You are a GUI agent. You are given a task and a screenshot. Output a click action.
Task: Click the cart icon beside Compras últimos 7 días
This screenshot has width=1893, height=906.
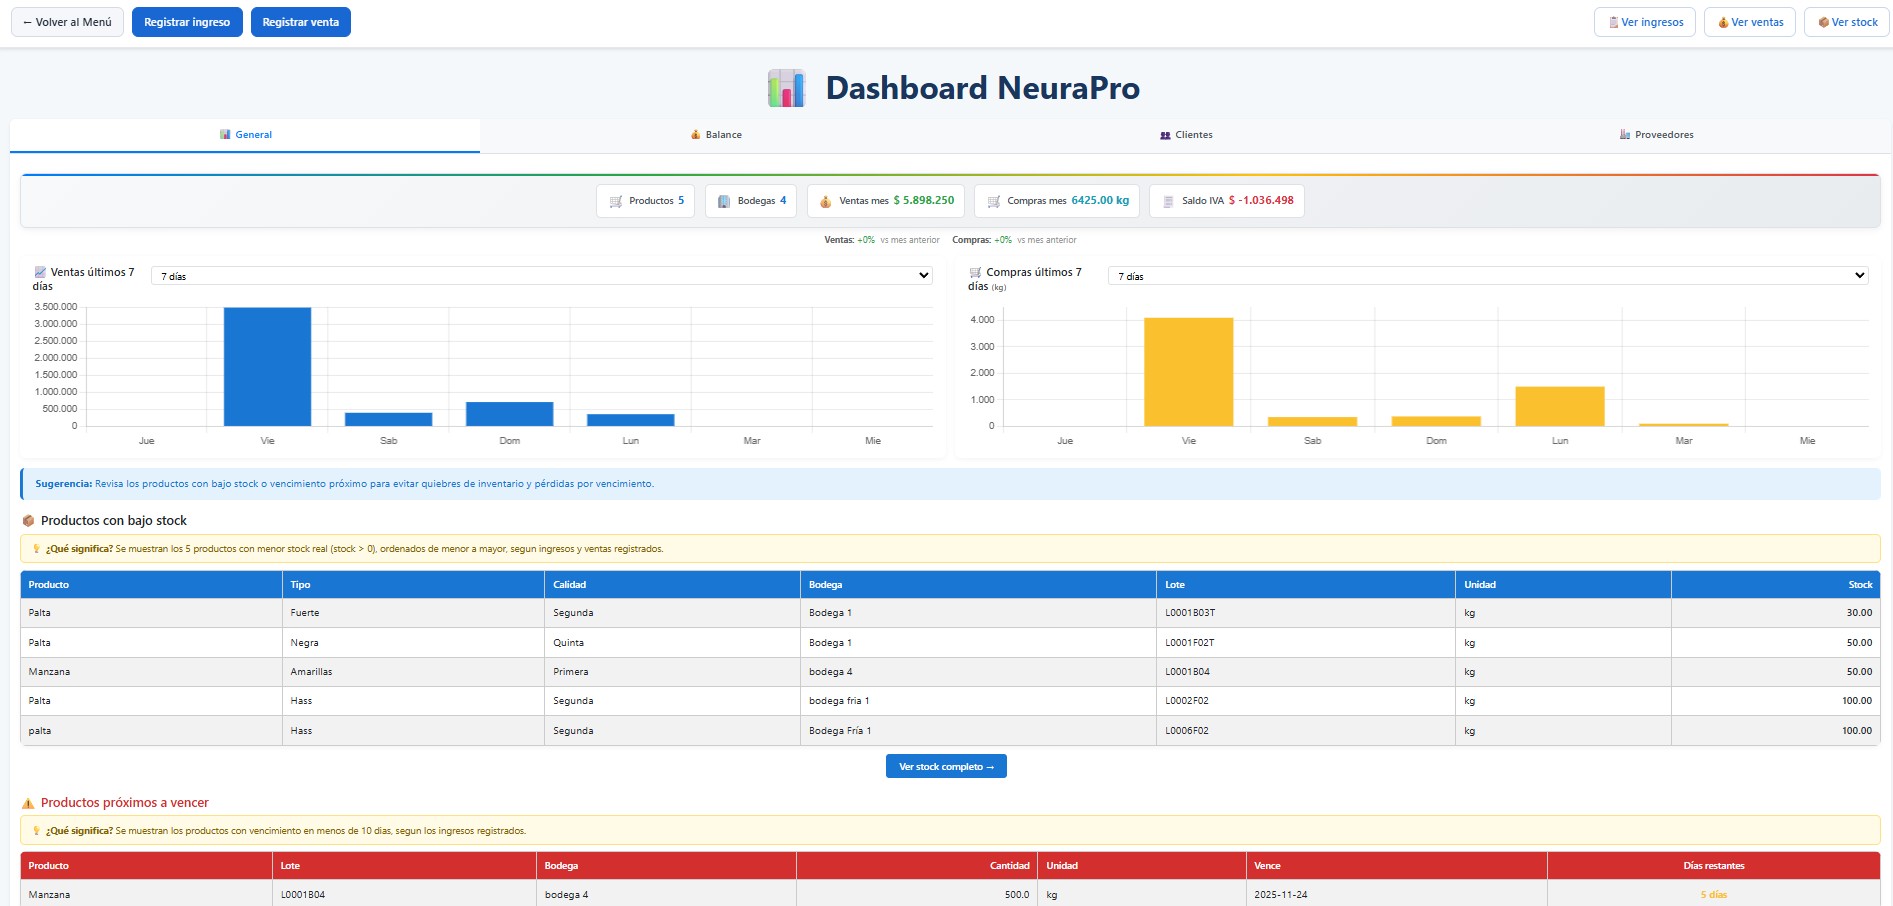[x=972, y=271]
